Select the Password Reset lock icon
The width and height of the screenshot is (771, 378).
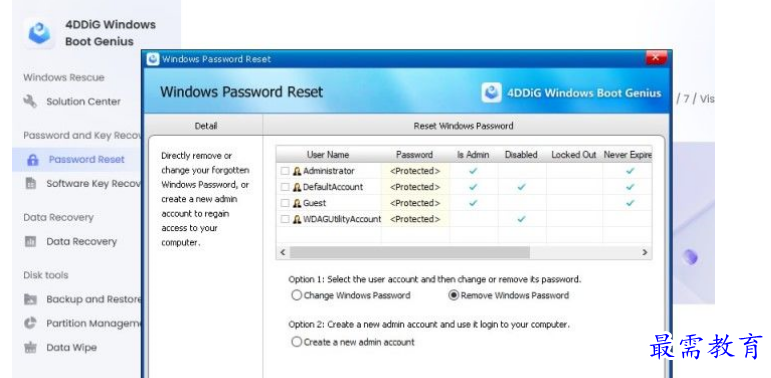[x=32, y=160]
